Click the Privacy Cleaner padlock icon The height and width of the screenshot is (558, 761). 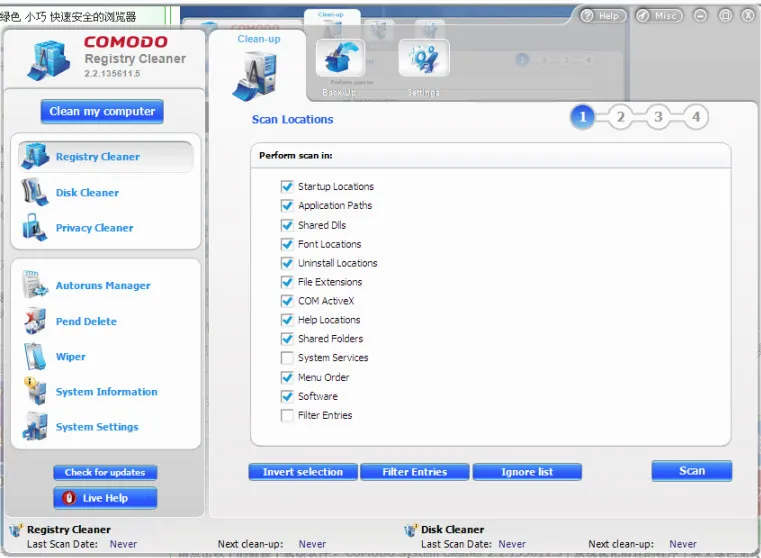tap(34, 227)
